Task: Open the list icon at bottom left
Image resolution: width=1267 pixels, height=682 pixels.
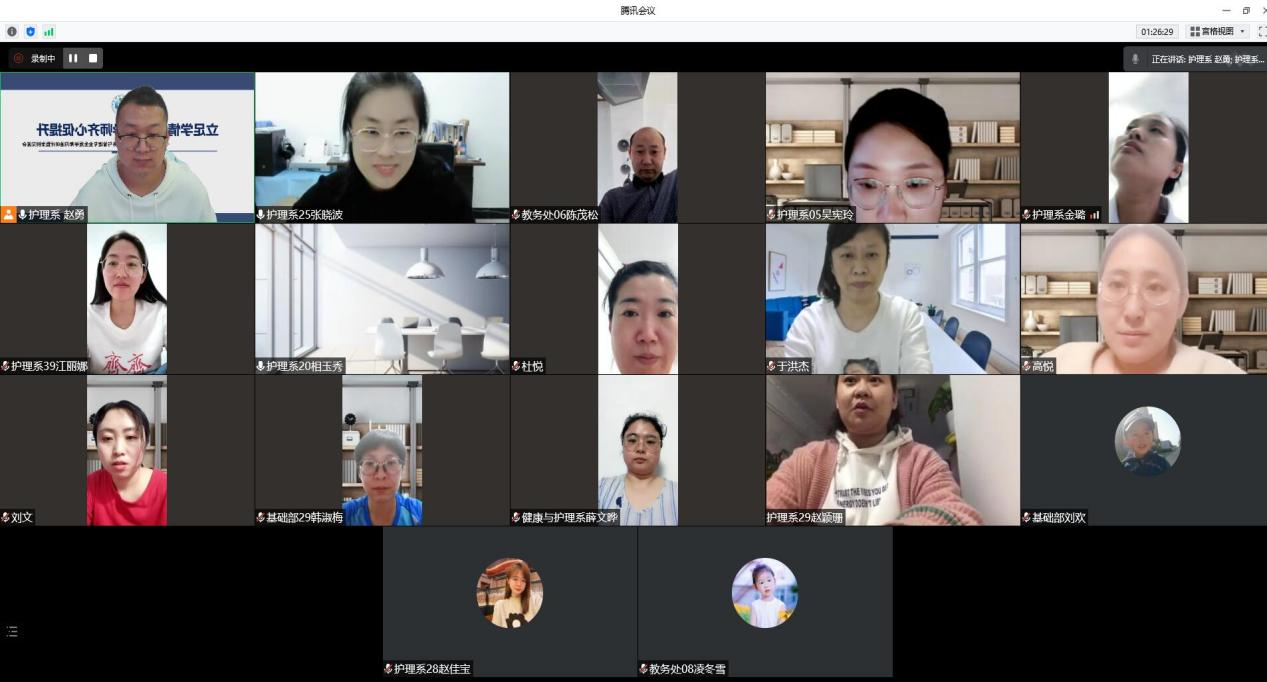Action: coord(12,631)
